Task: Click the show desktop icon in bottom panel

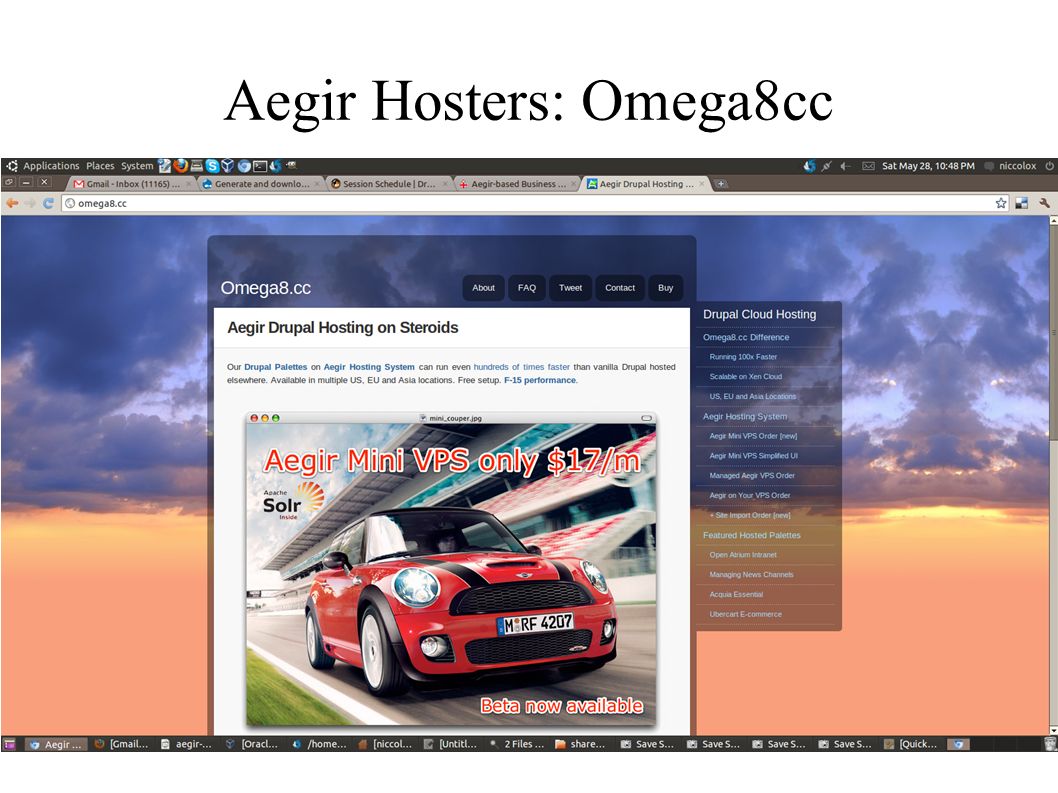Action: 9,744
